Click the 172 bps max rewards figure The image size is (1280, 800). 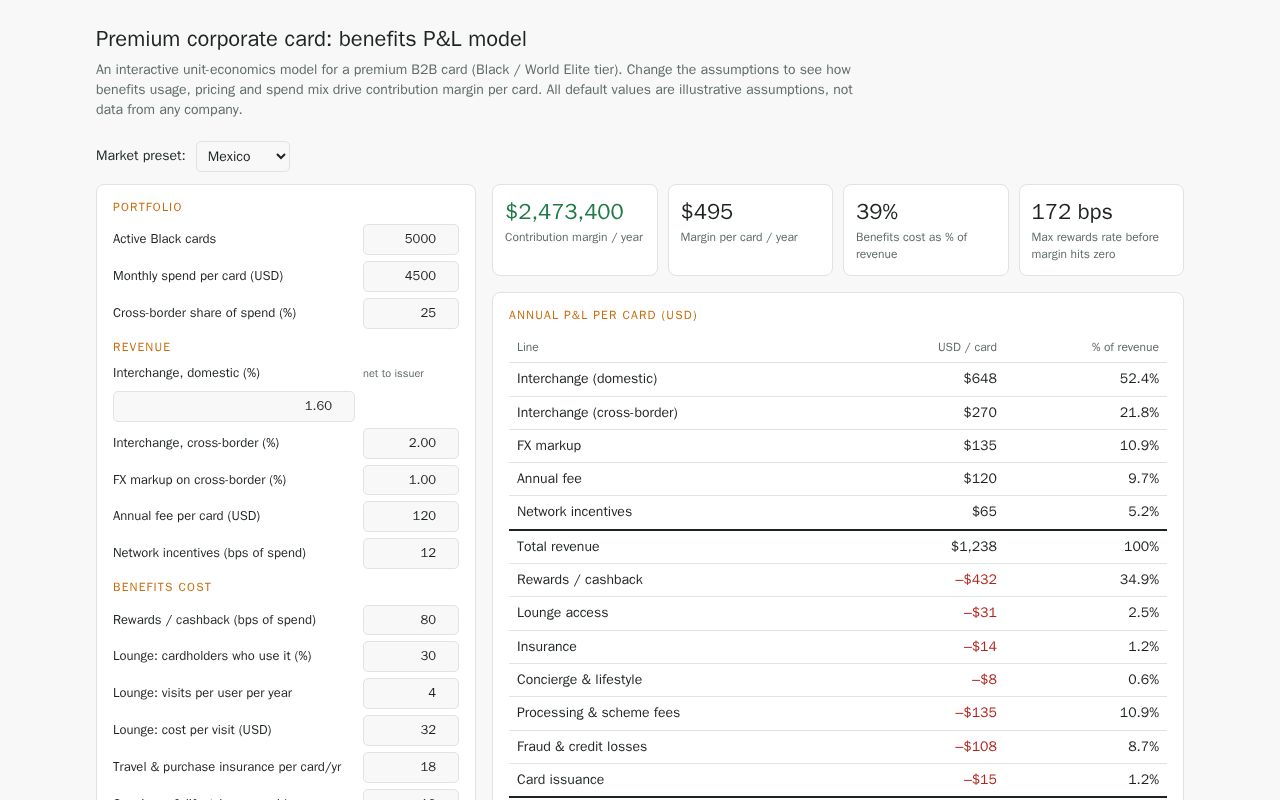point(1072,212)
